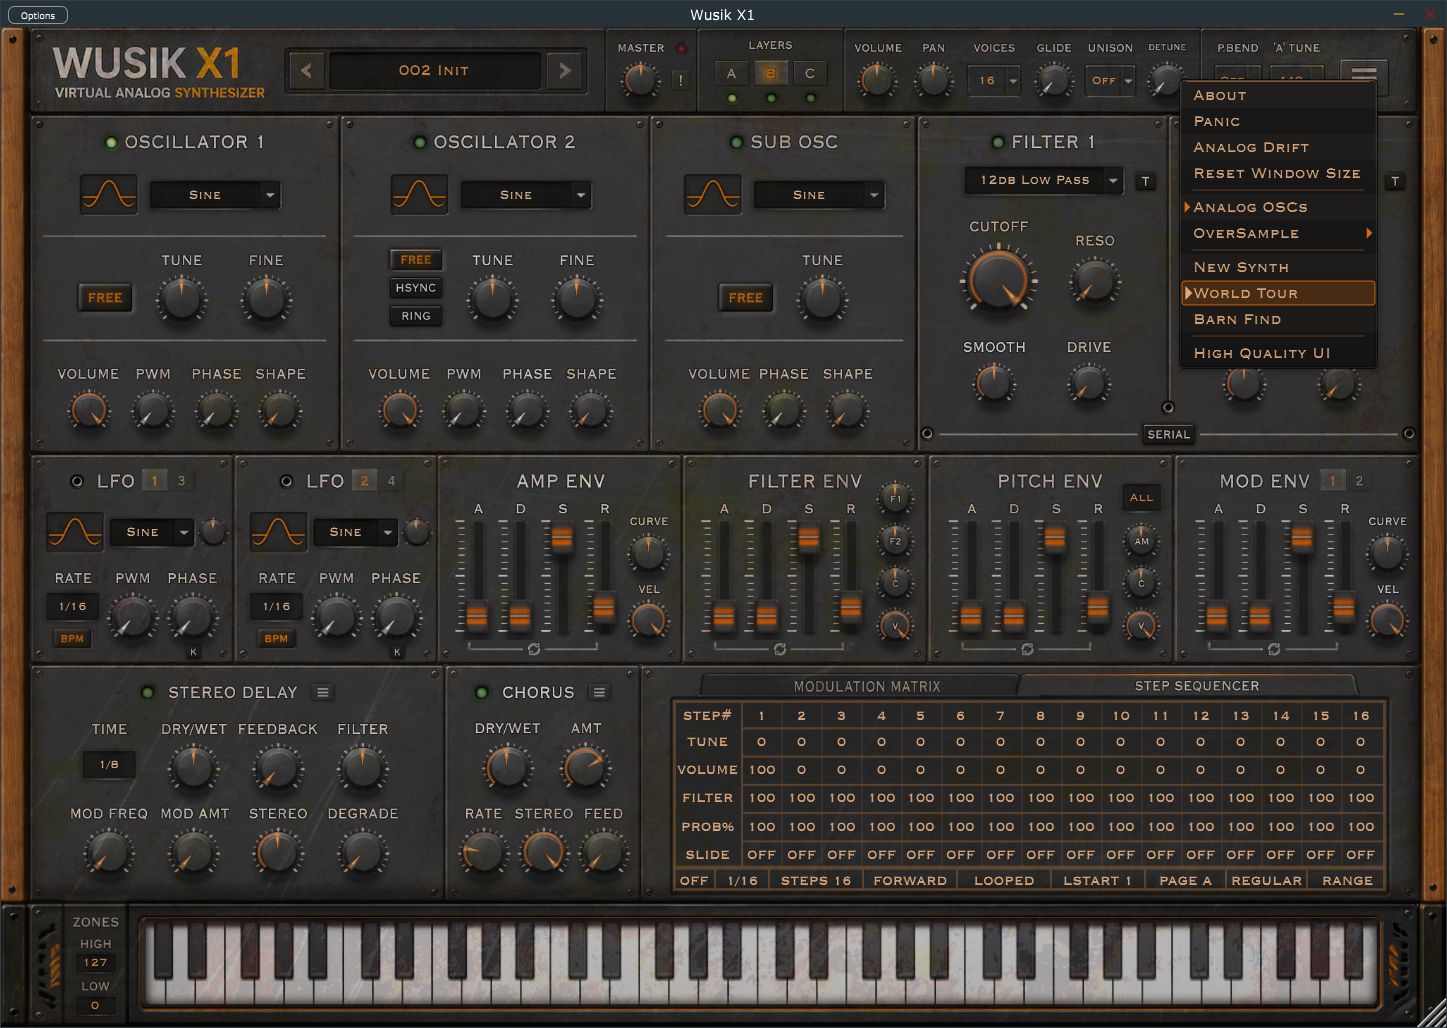
Task: Toggle Oscillator 1 FREE mode
Action: pos(105,297)
